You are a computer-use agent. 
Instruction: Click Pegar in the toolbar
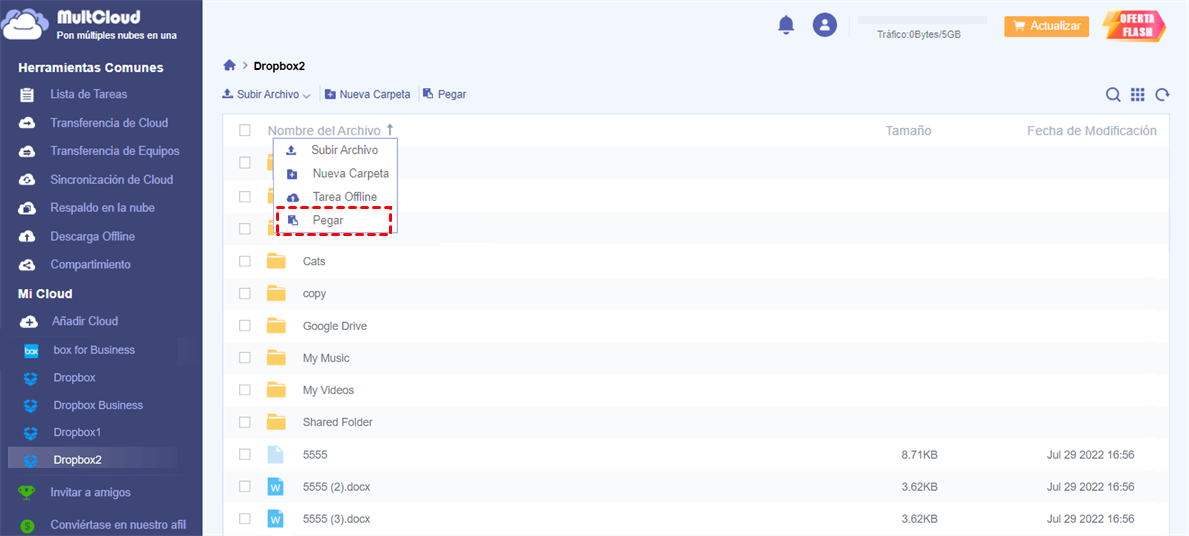[x=444, y=95]
